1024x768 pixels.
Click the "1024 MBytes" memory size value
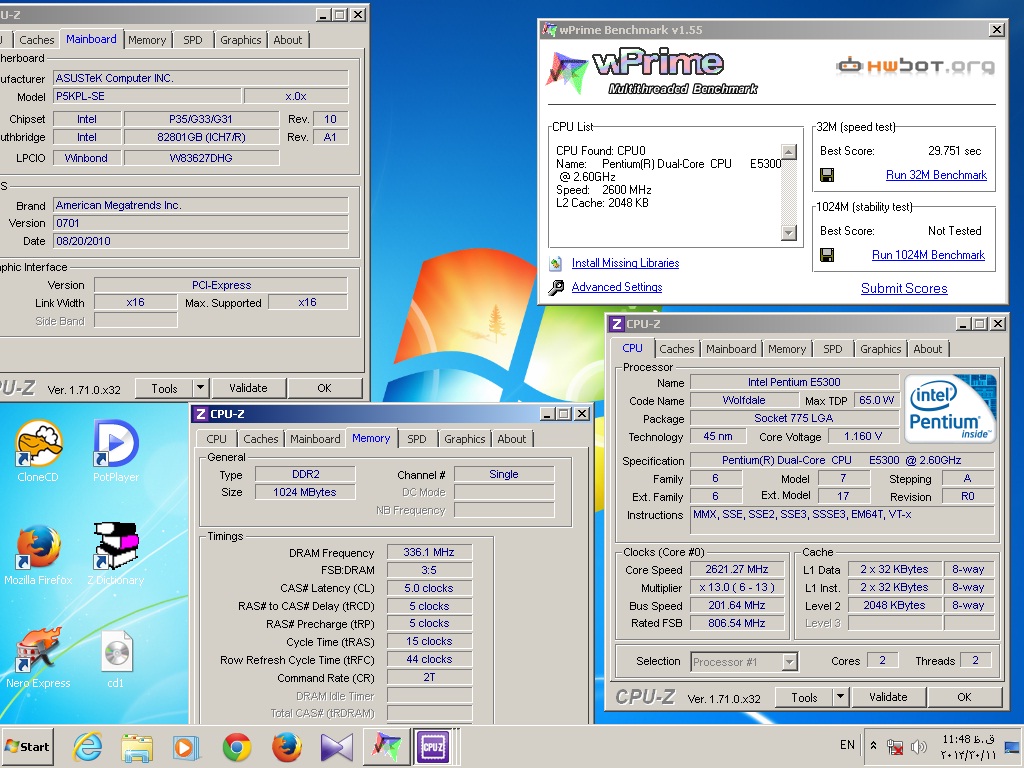[305, 492]
